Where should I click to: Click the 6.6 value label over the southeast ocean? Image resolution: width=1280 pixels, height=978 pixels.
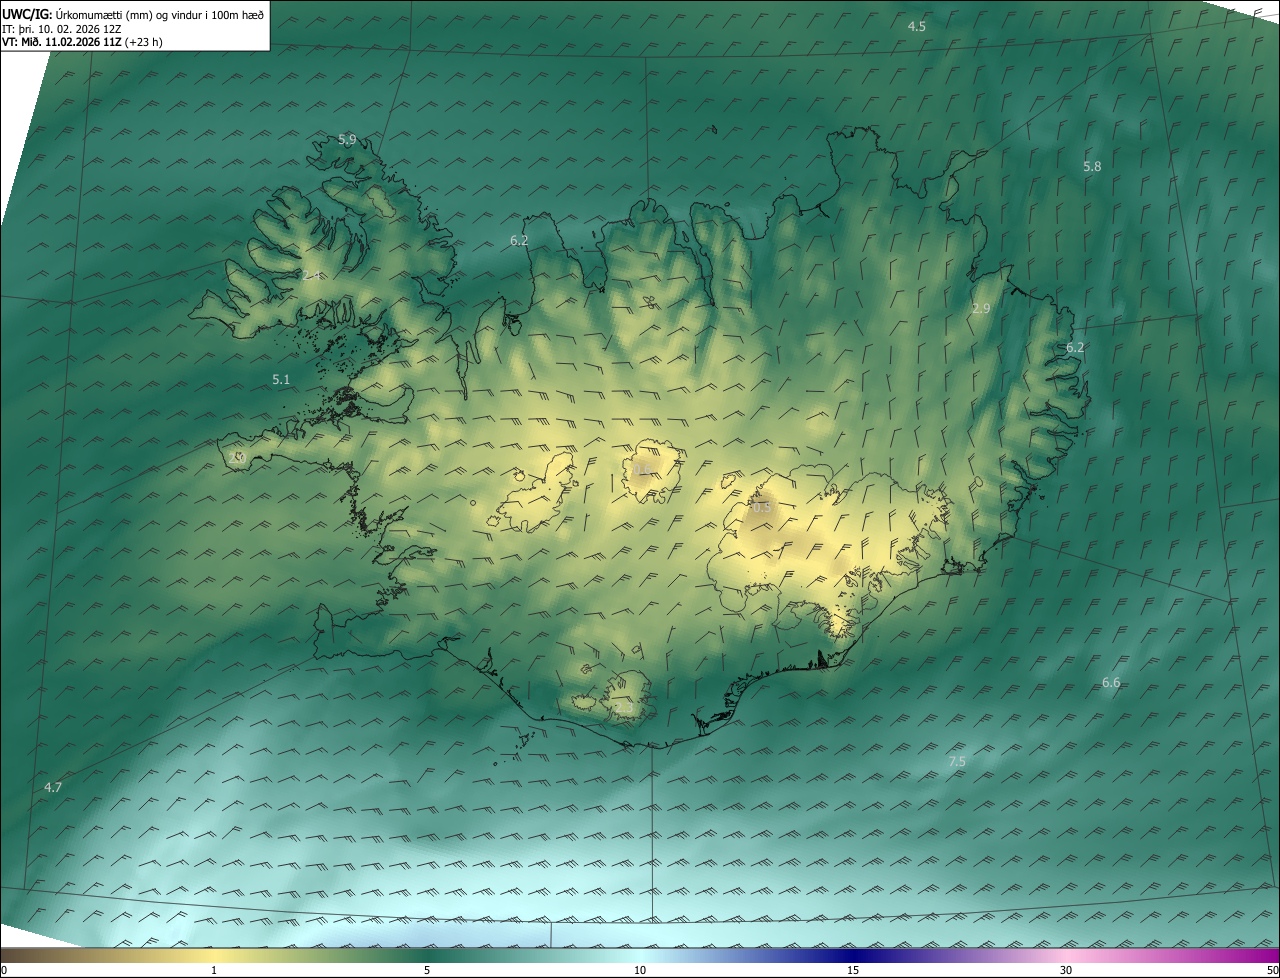pyautogui.click(x=1111, y=683)
